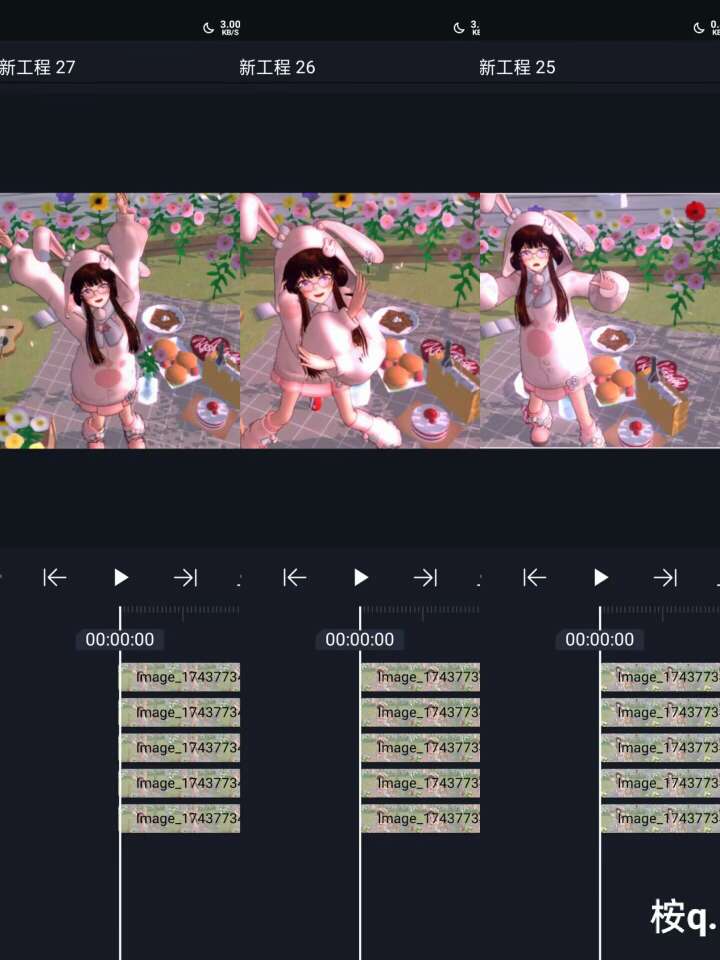This screenshot has width=720, height=960.
Task: Jump to end in 新工程 26 timeline
Action: pos(426,577)
